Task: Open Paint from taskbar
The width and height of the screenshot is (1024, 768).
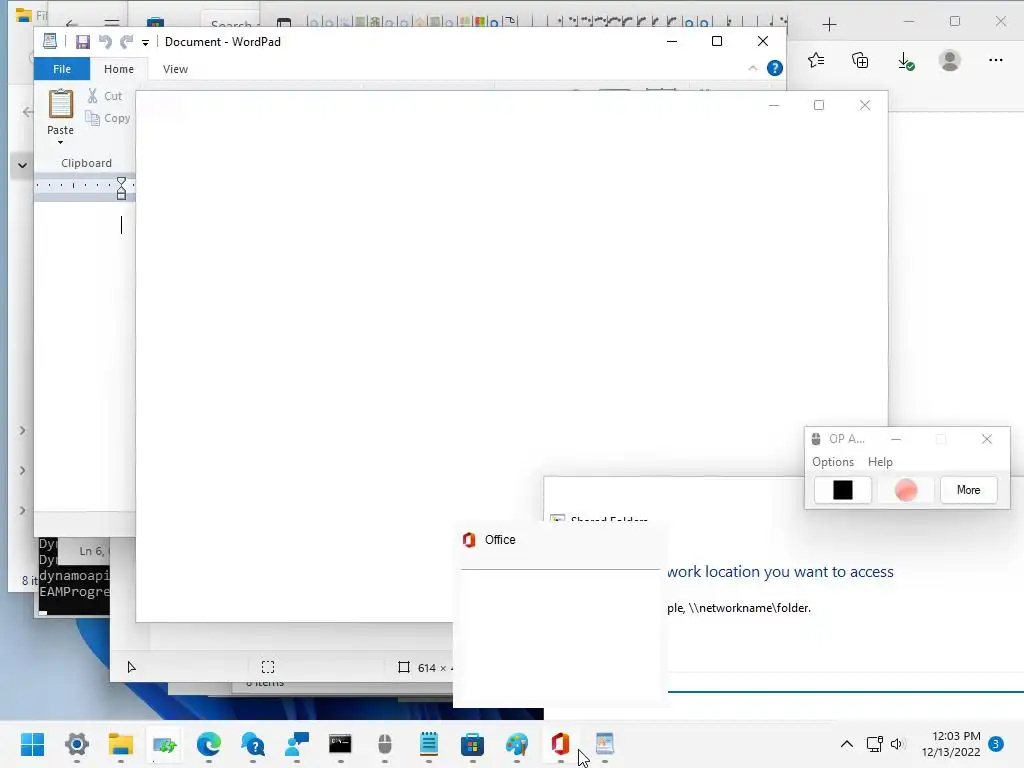Action: coord(517,744)
